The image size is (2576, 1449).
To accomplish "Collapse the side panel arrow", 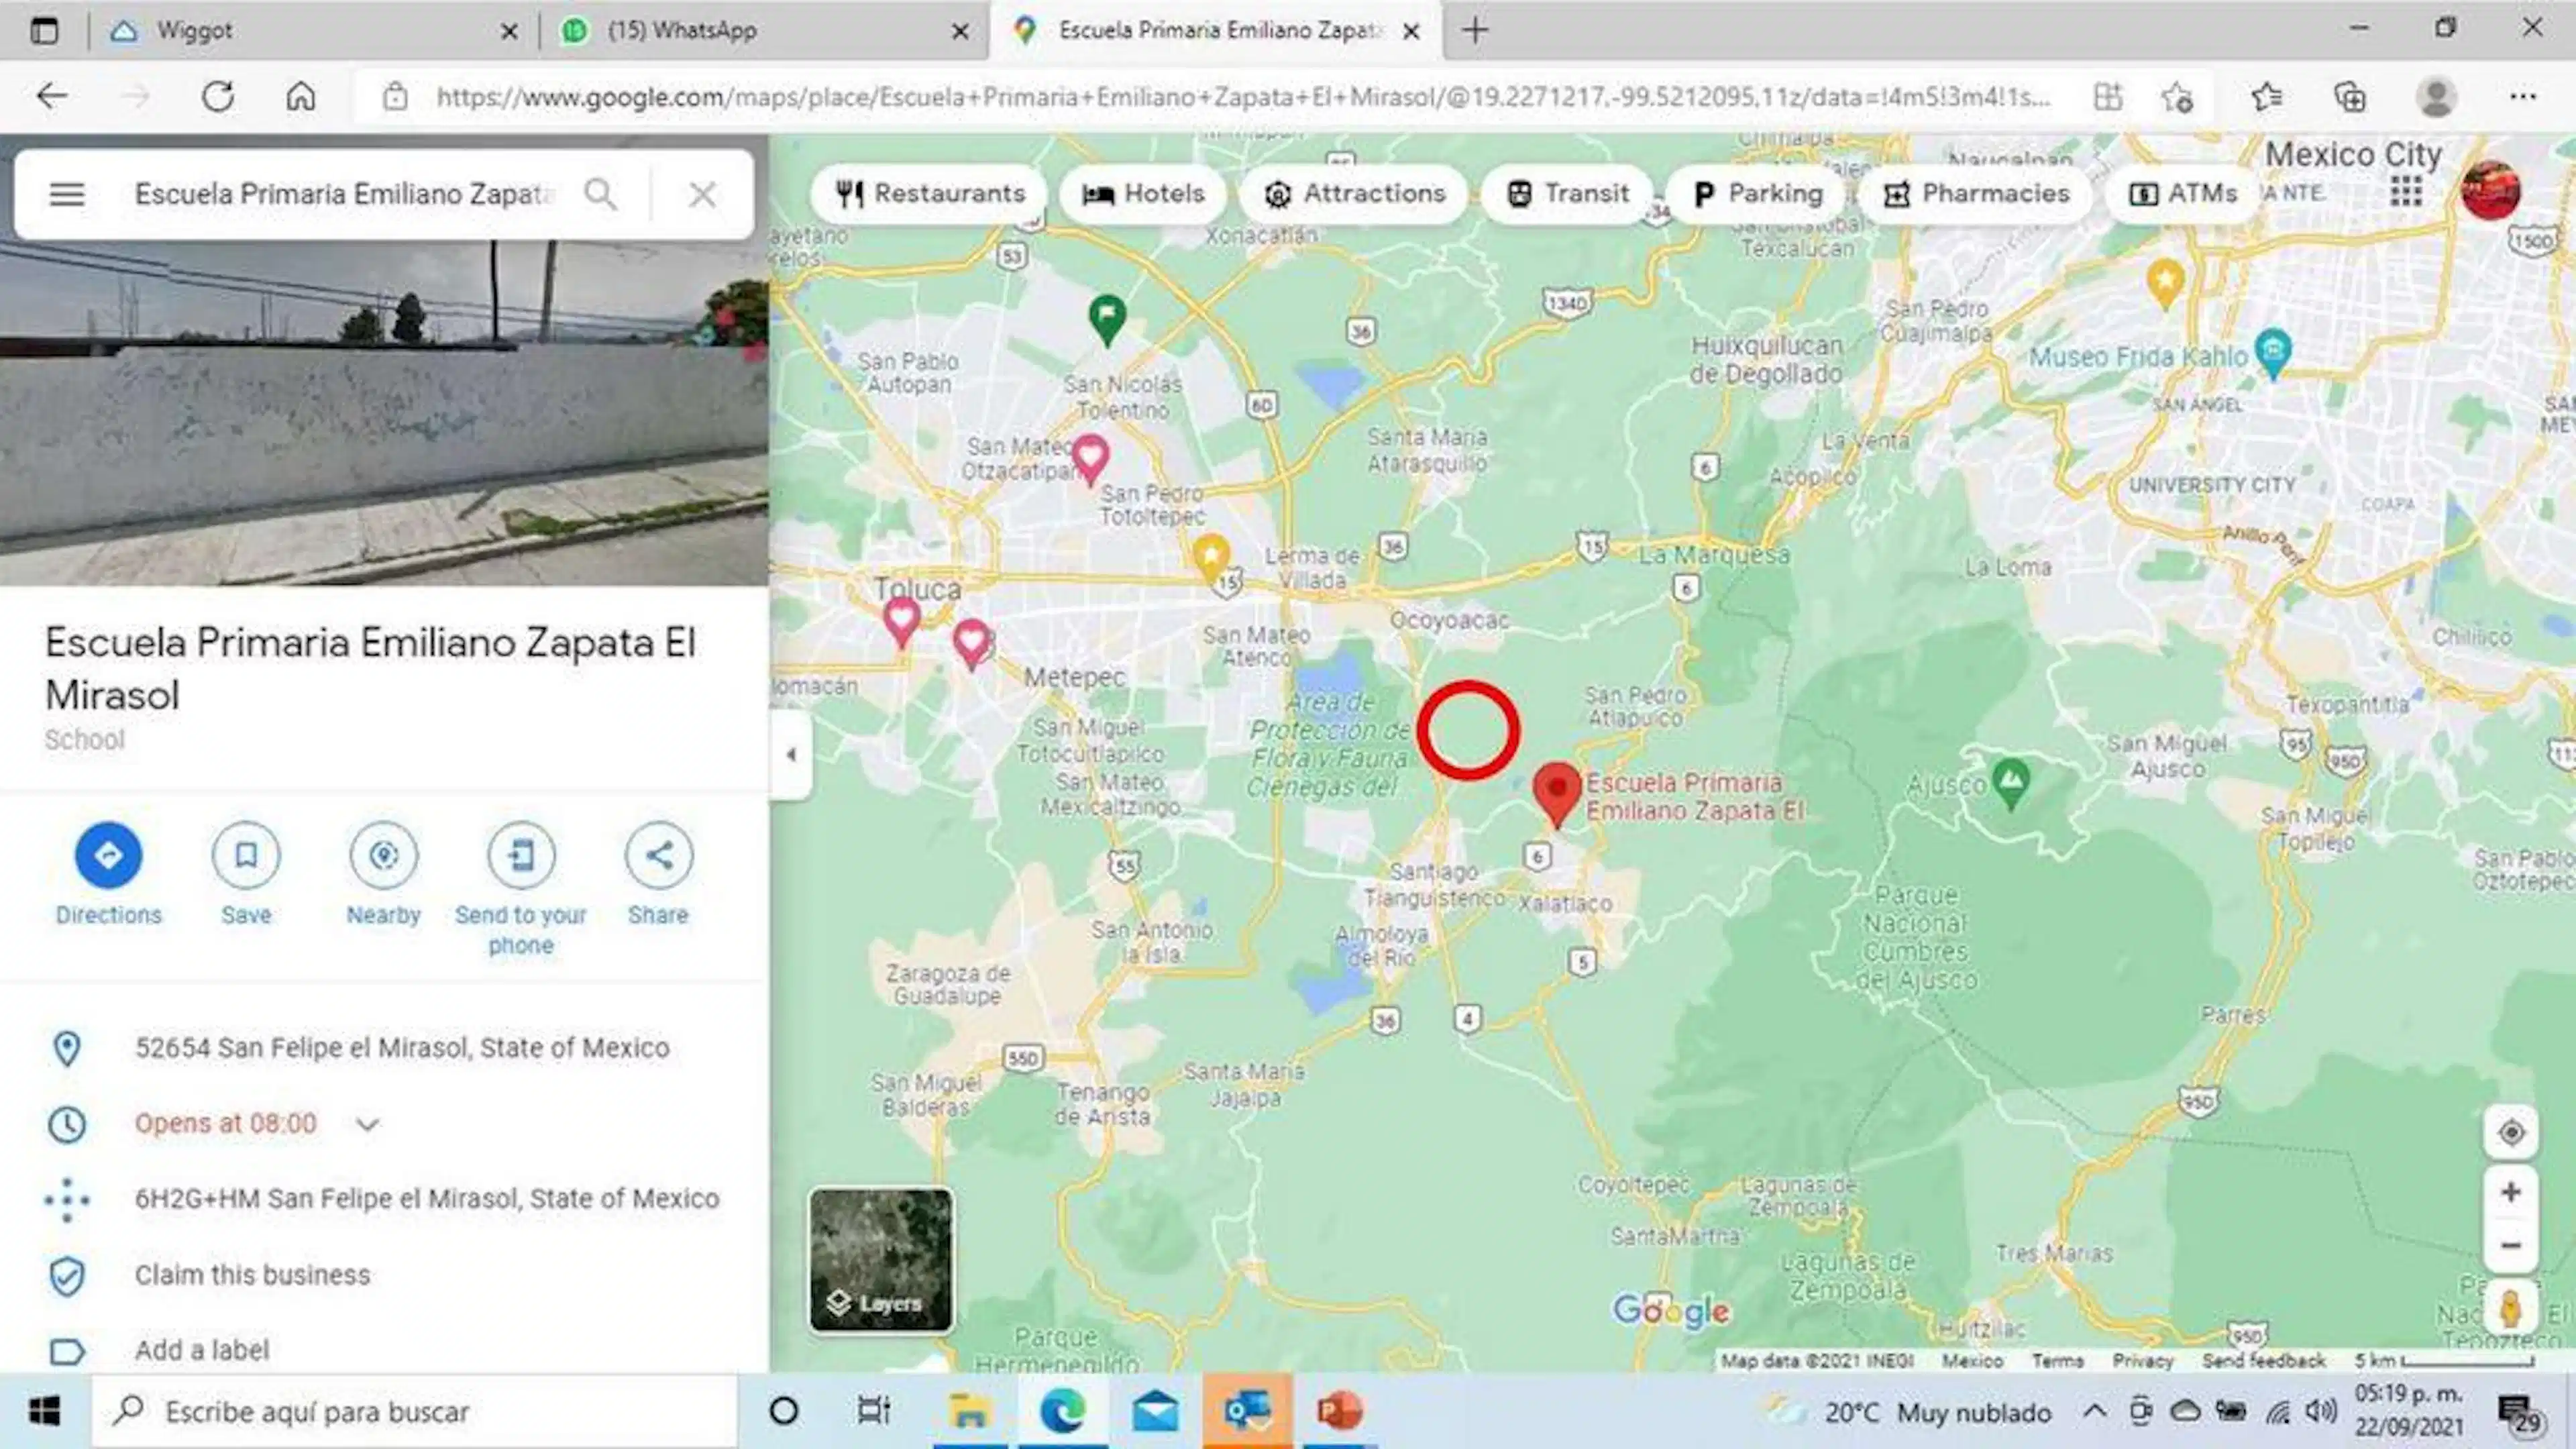I will coord(791,755).
